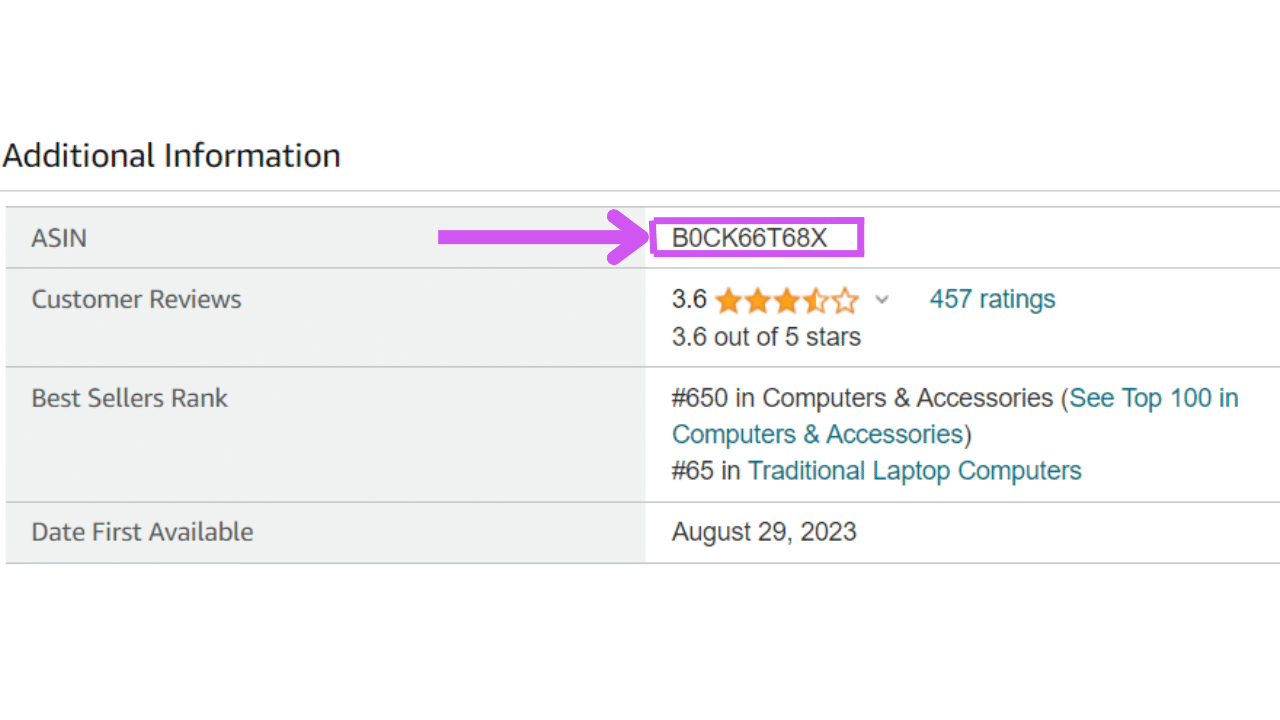The image size is (1280, 720).
Task: Click the Additional Information heading
Action: tap(171, 156)
